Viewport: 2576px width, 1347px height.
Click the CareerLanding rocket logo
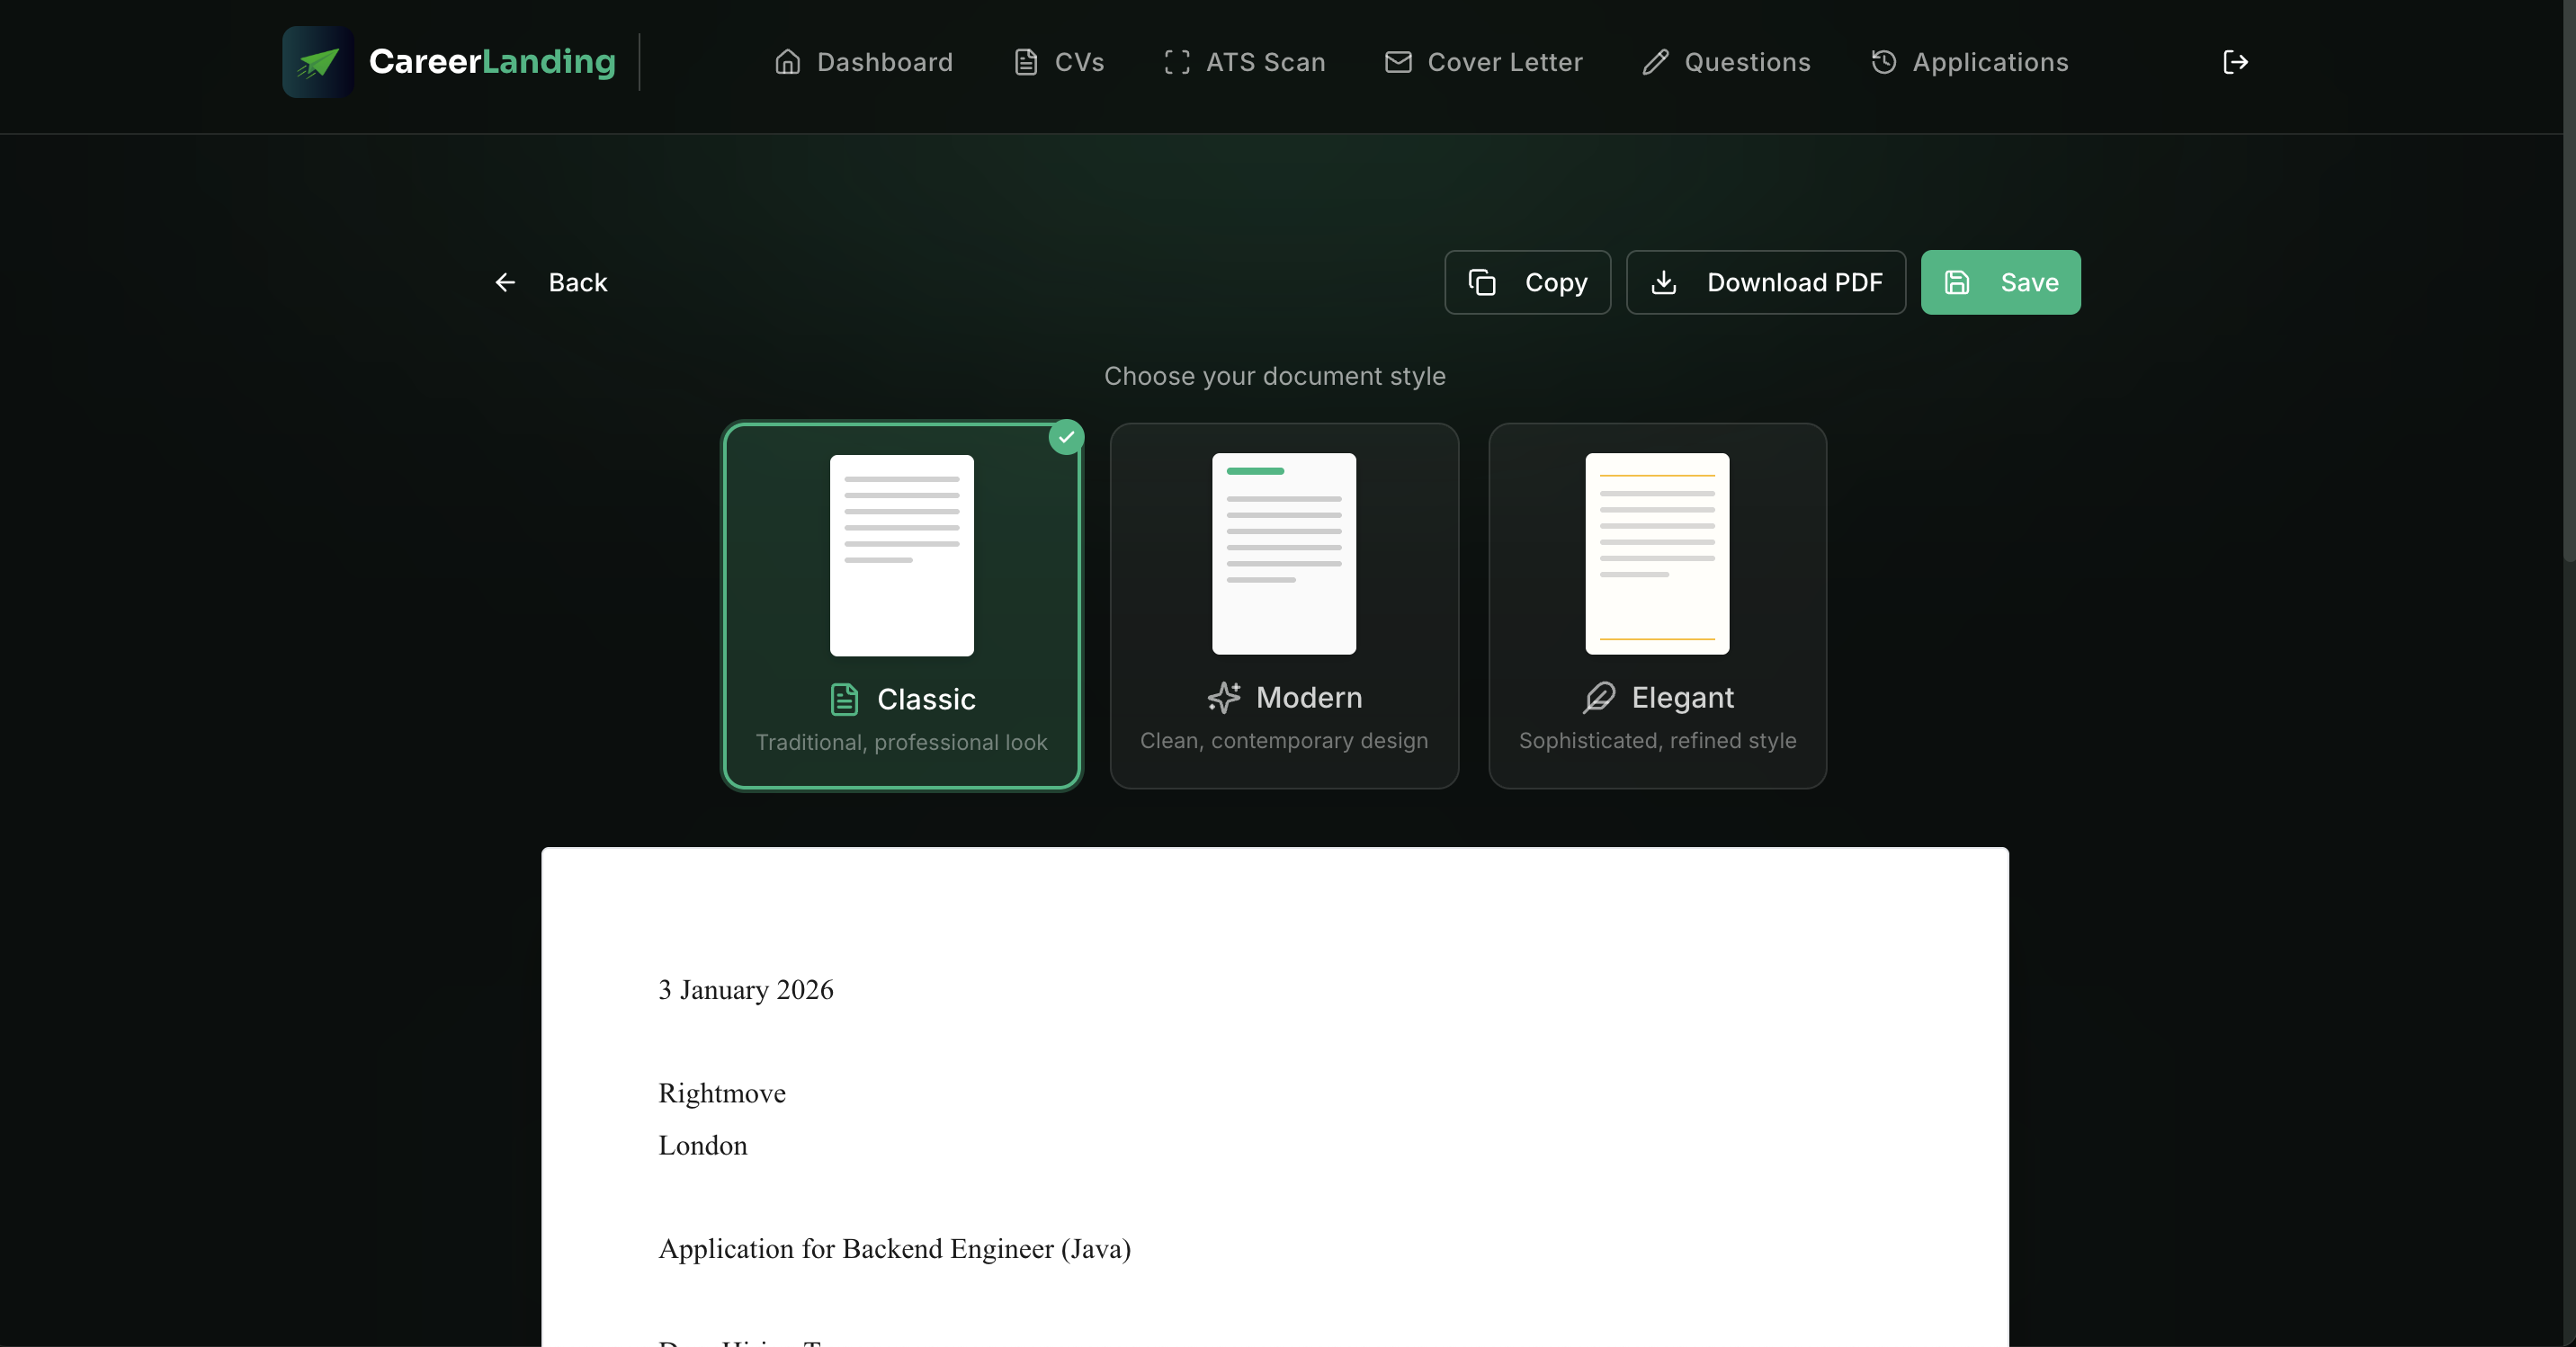click(x=317, y=62)
